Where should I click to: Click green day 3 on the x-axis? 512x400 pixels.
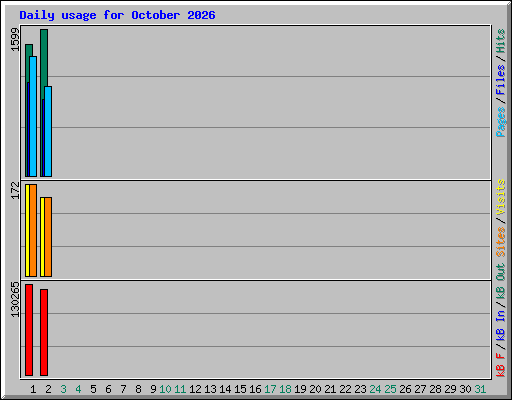(x=63, y=389)
